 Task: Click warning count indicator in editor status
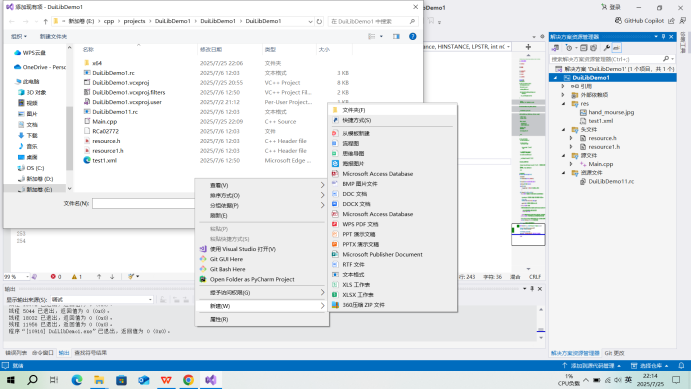coord(77,277)
